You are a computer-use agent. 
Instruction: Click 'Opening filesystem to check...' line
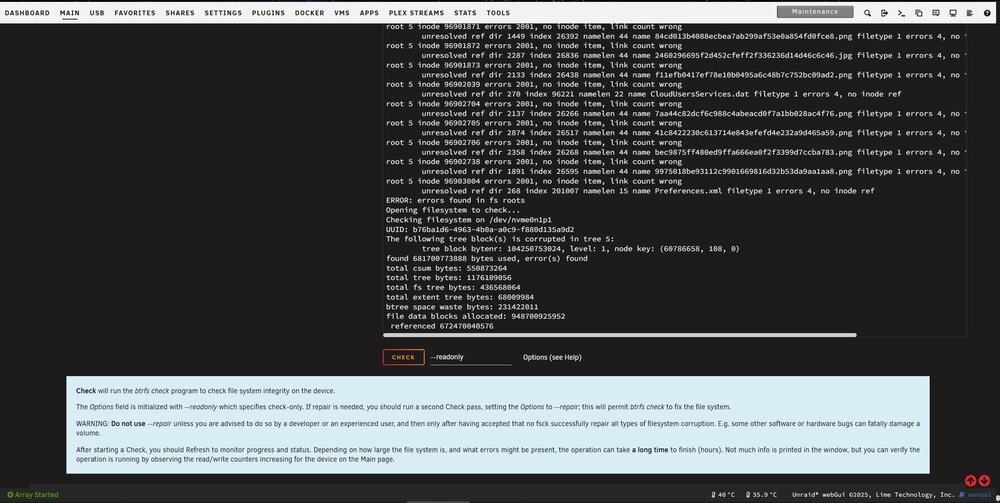point(453,210)
